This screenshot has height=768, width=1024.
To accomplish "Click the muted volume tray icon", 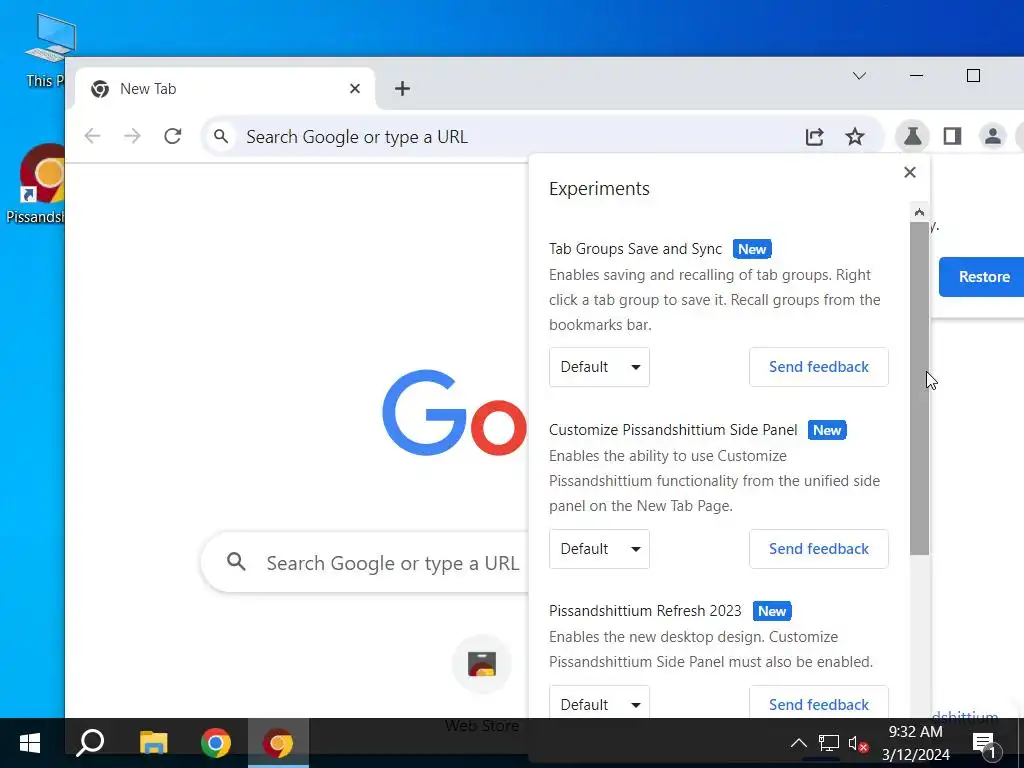I will tap(857, 743).
